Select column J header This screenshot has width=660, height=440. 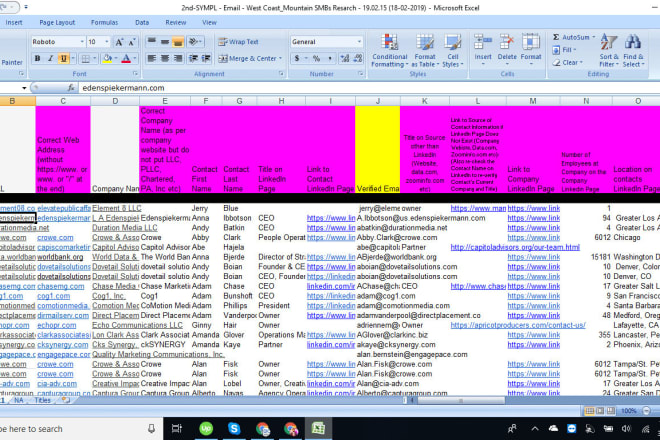378,101
